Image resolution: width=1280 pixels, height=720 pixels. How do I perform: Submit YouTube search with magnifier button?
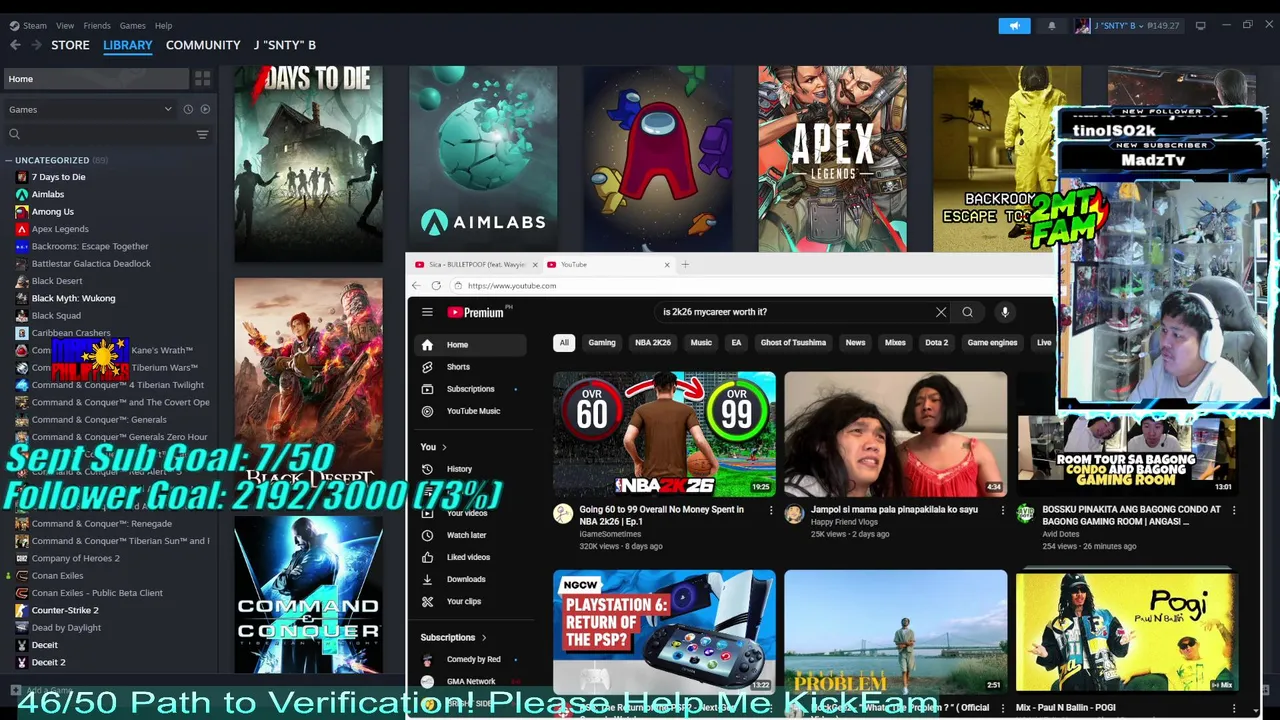(967, 312)
